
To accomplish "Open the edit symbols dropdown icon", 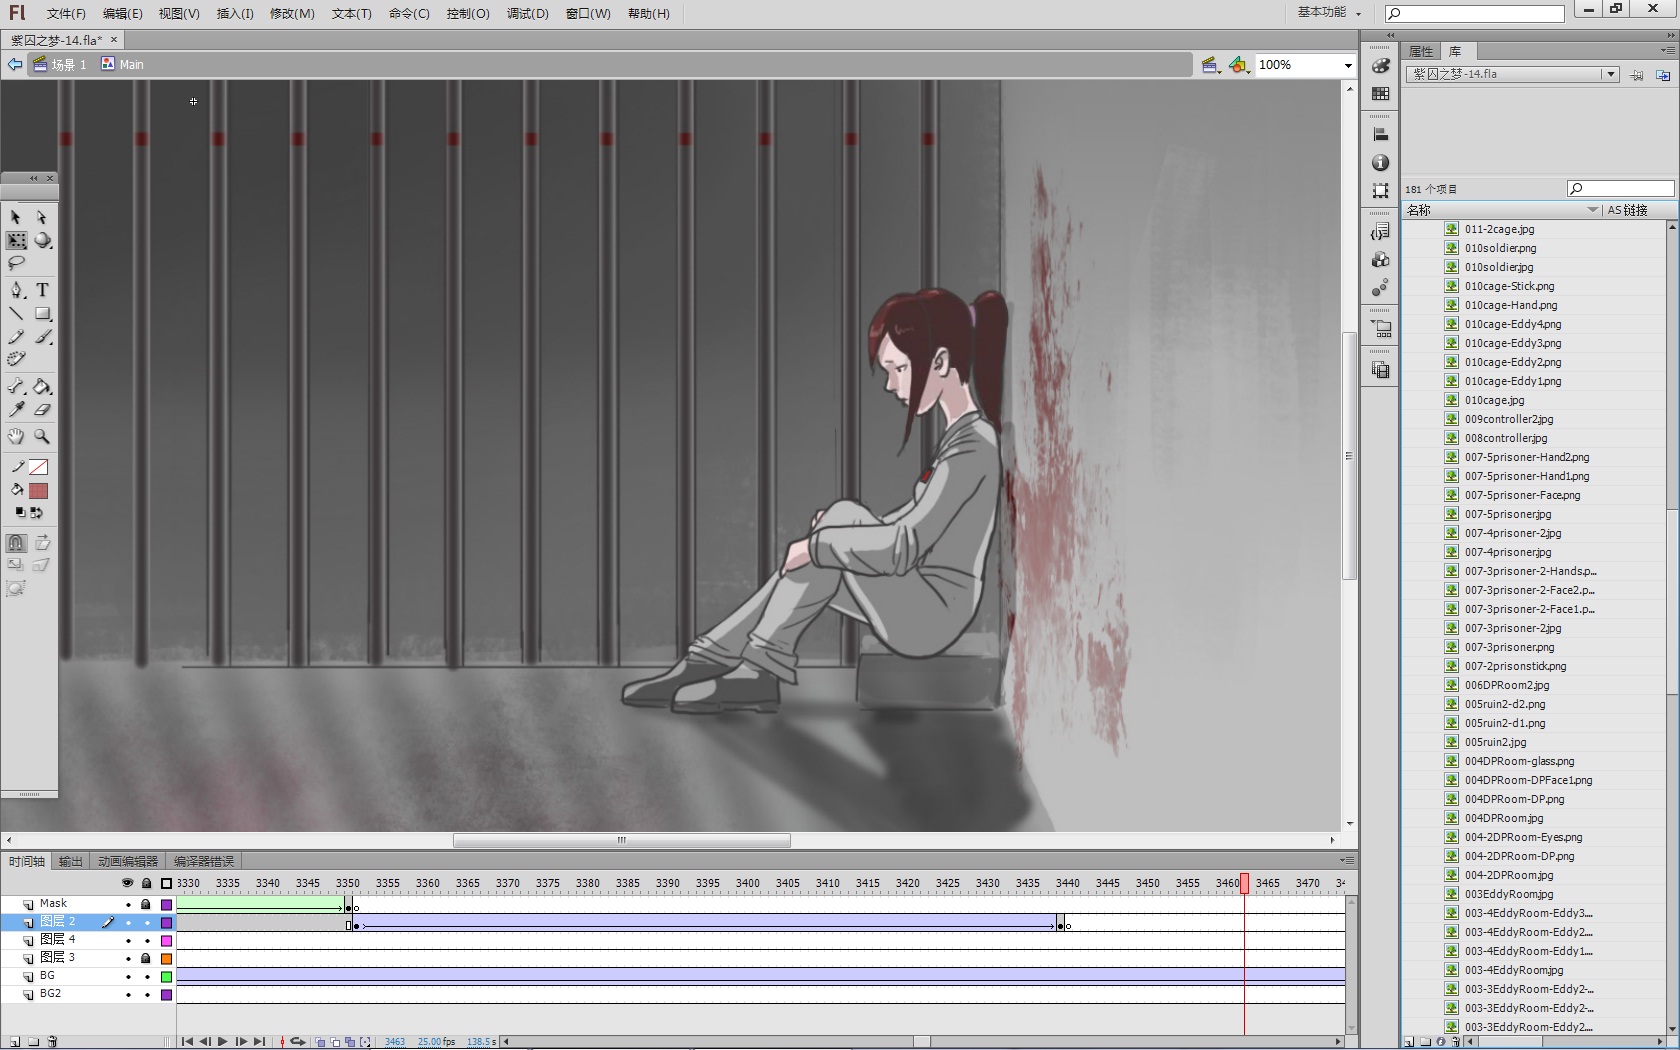I will tap(1240, 65).
